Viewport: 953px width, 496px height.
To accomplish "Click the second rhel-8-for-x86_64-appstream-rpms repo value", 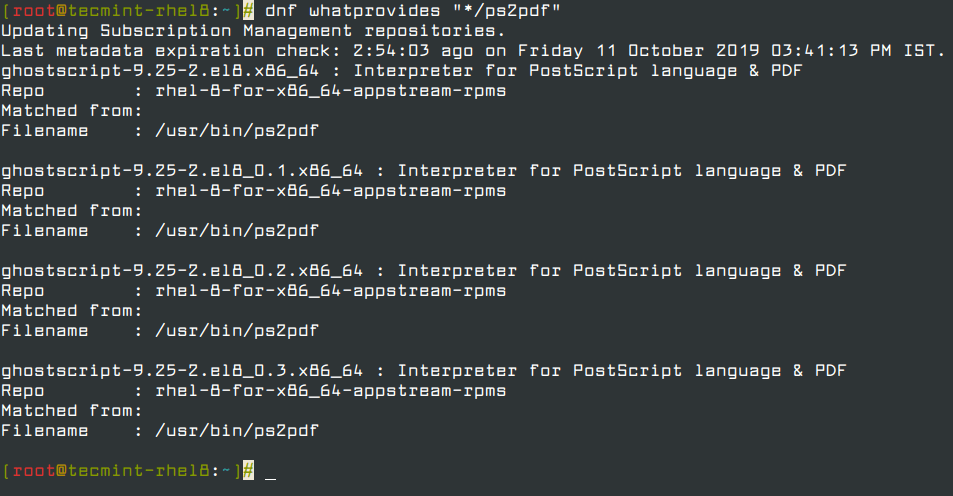I will point(331,191).
